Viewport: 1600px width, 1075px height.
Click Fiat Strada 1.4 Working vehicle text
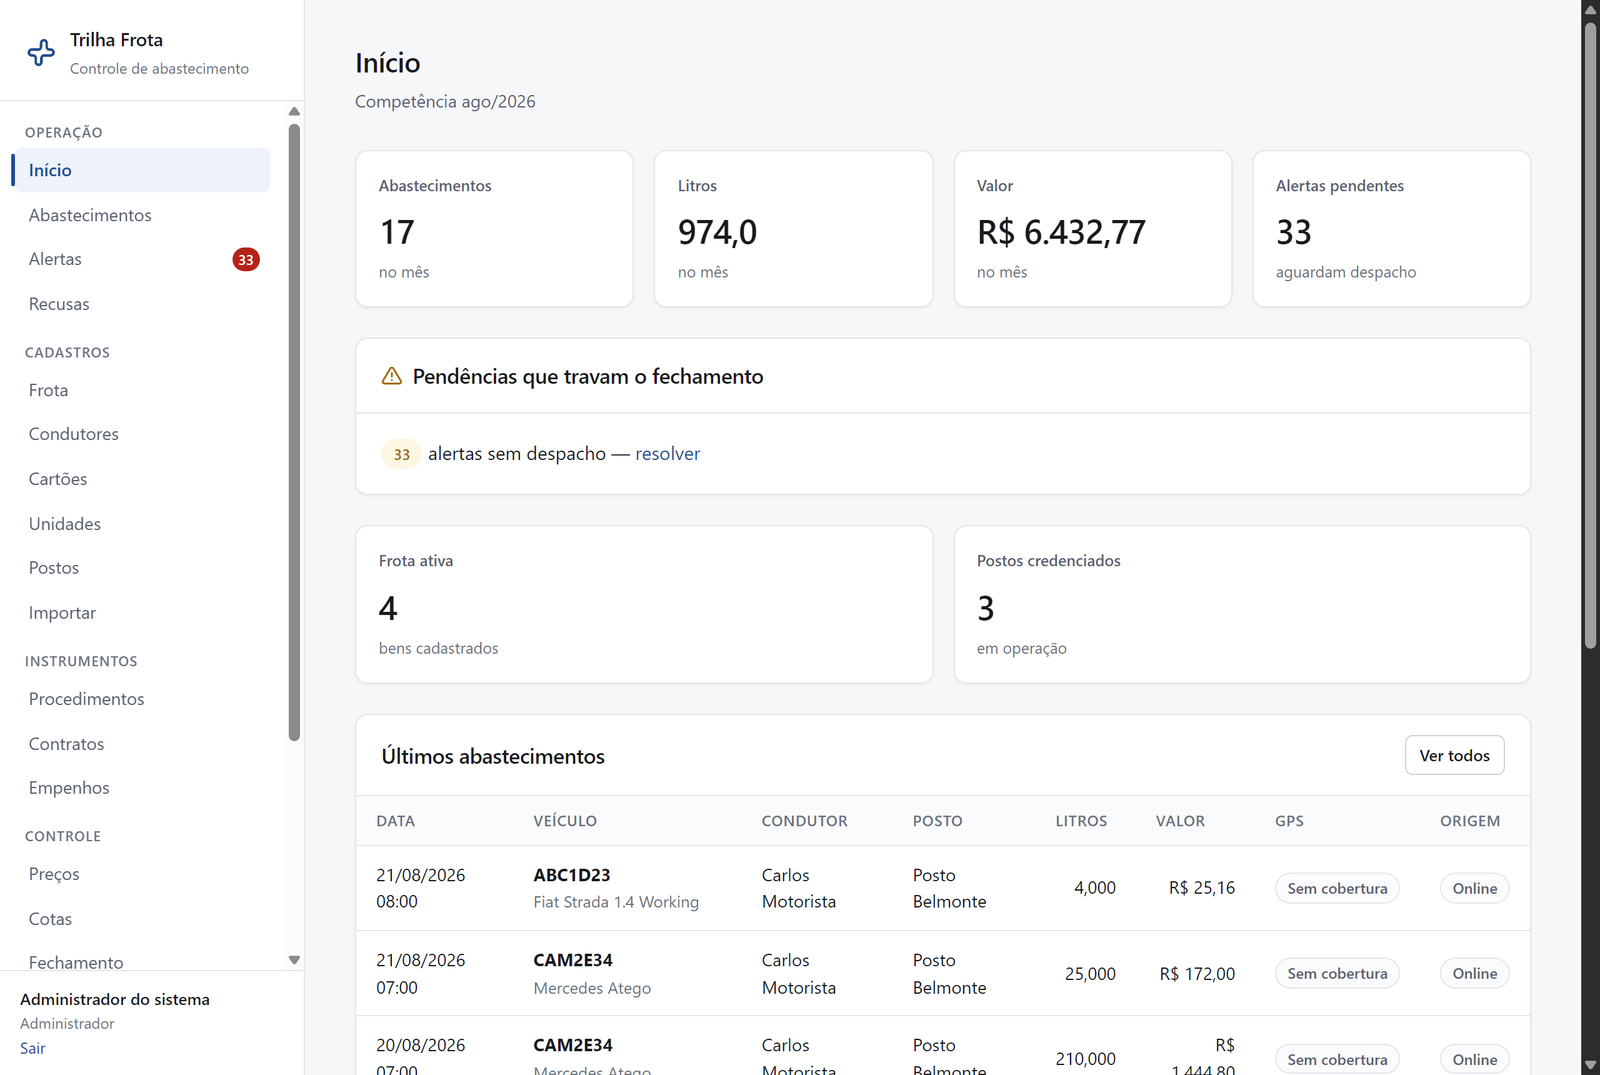[616, 902]
